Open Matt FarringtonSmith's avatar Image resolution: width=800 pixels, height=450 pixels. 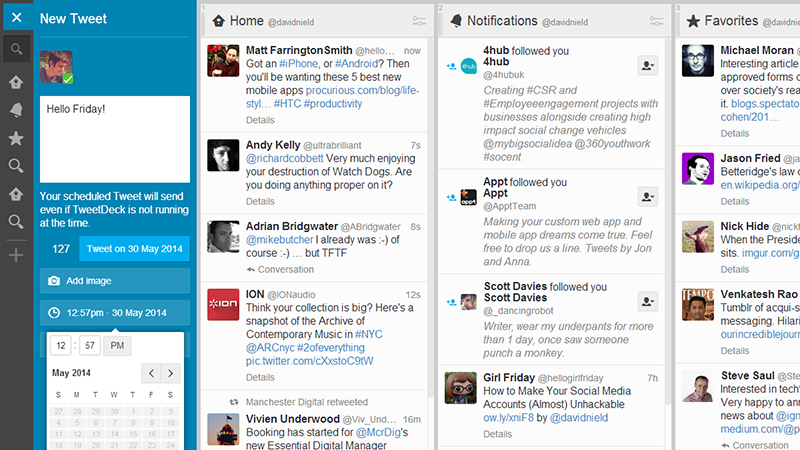(x=223, y=61)
